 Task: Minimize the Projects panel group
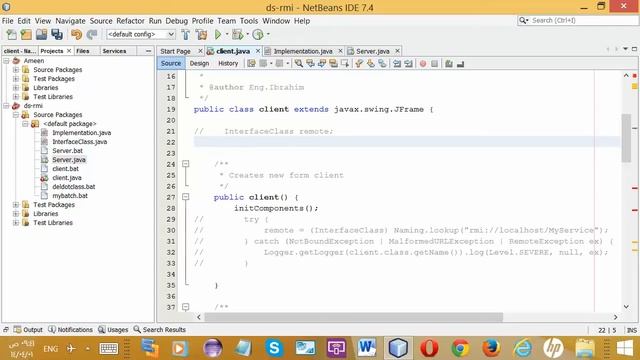(148, 51)
